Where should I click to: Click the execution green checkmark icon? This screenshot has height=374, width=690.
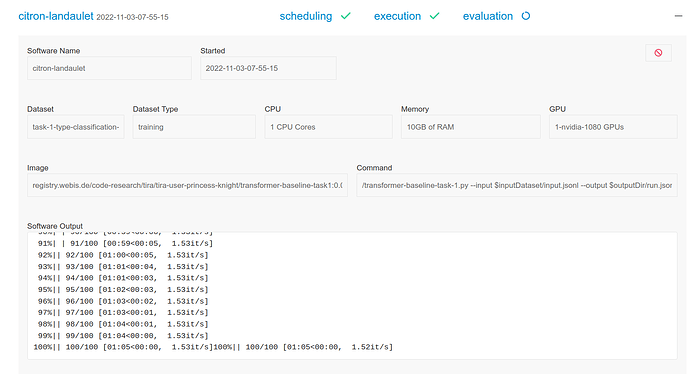pos(434,16)
